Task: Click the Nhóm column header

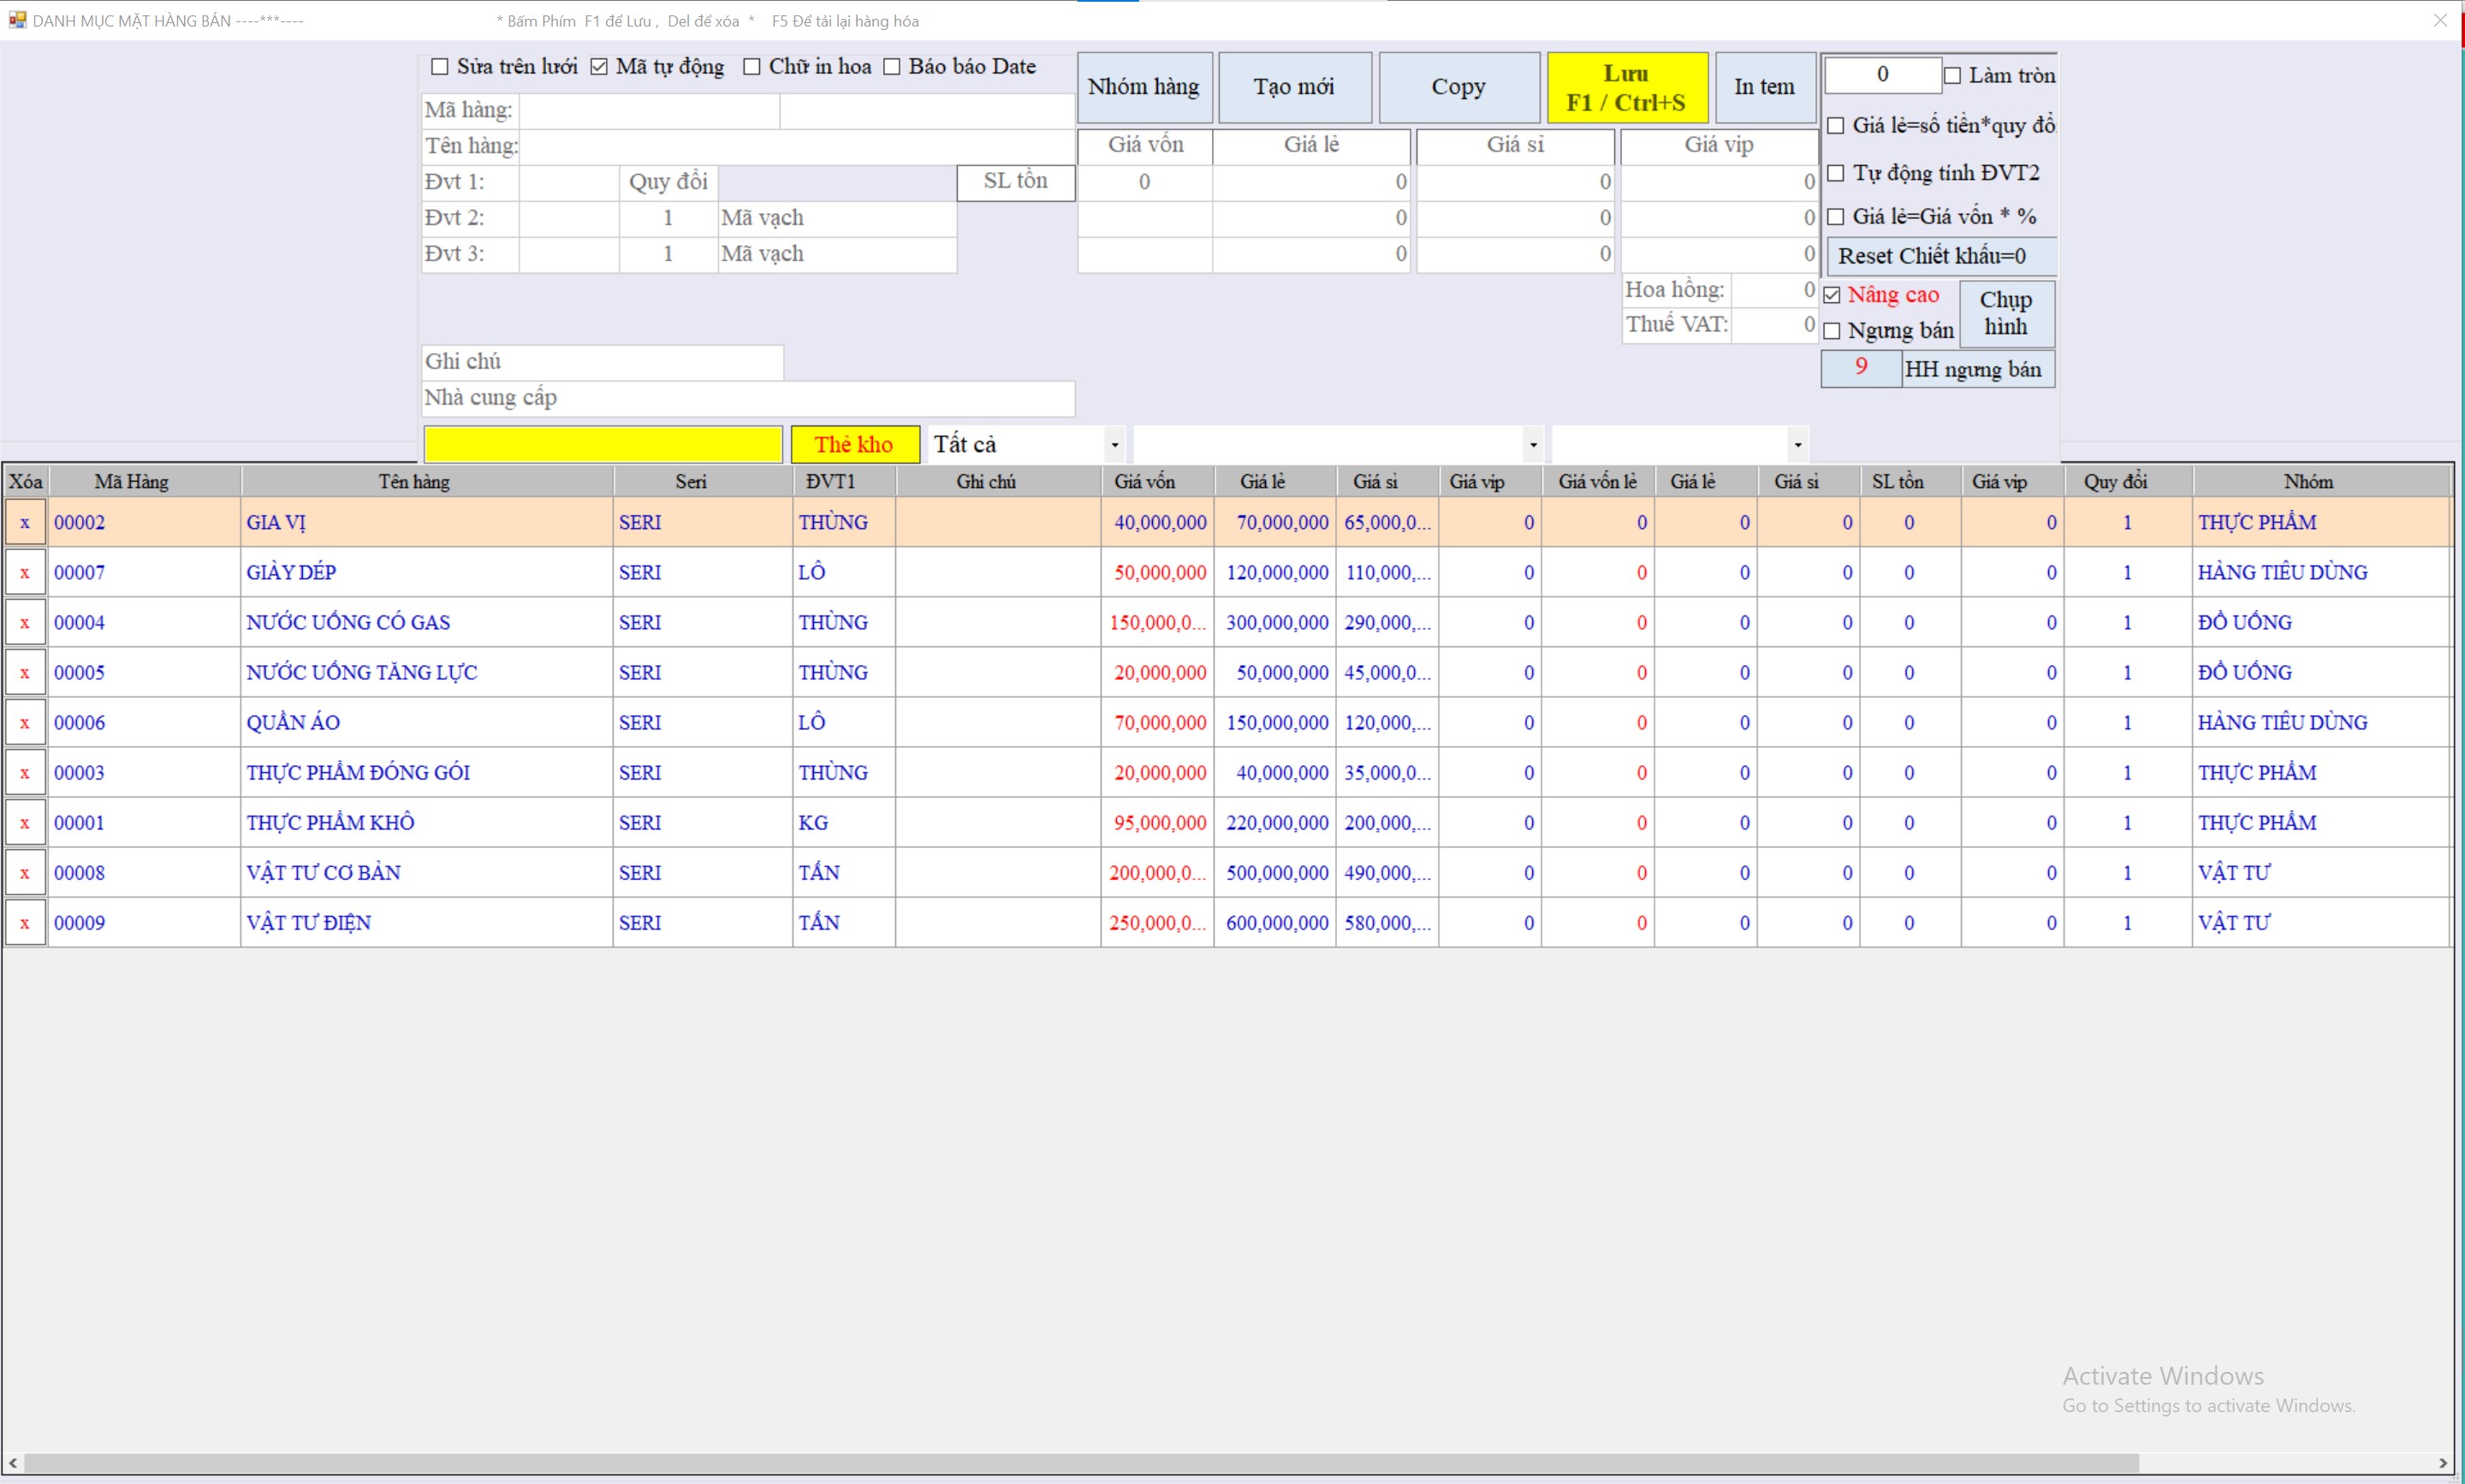Action: (x=2308, y=482)
